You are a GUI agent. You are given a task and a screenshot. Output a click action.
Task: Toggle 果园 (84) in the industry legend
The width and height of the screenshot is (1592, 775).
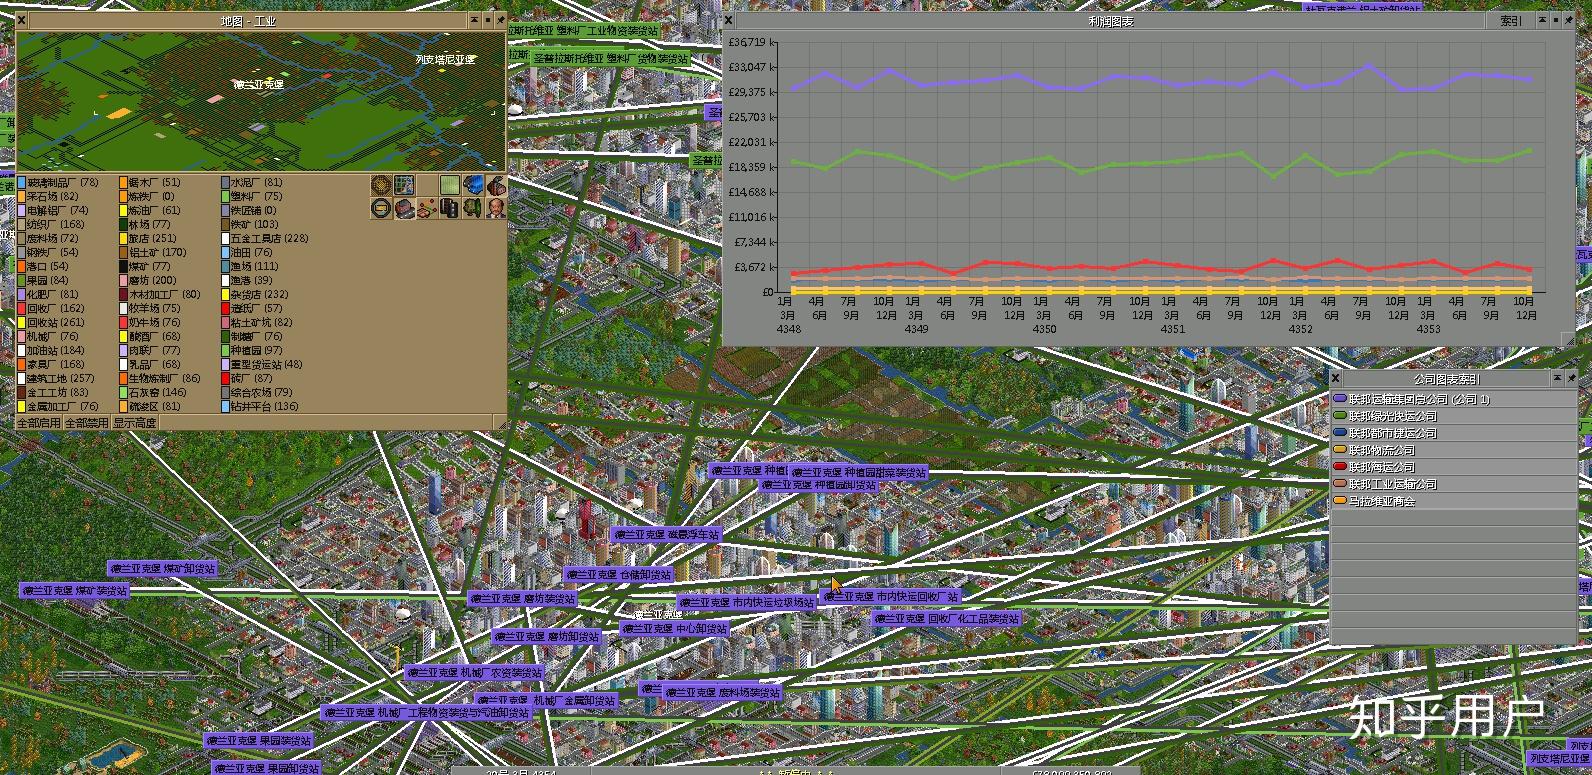[x=43, y=281]
